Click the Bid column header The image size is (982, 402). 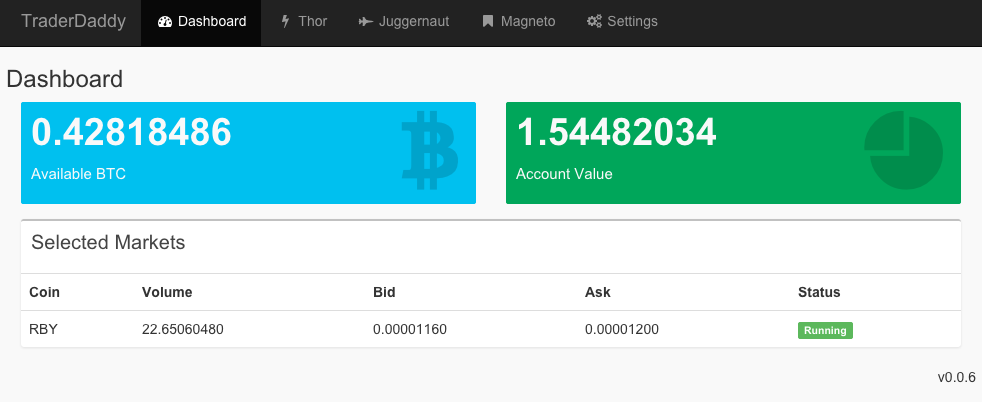[385, 292]
